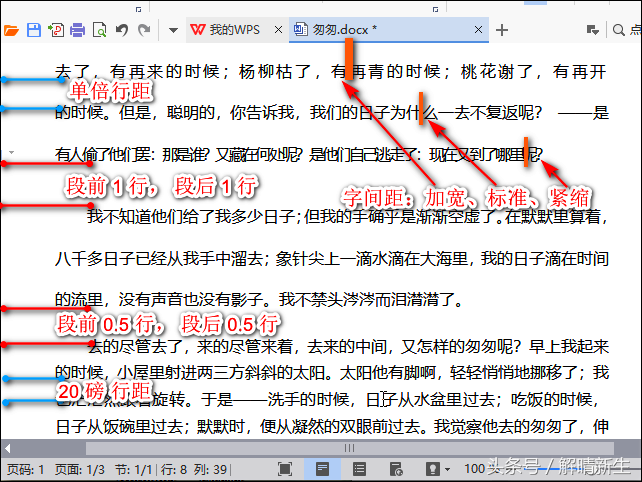This screenshot has height=482, width=642.
Task: Click the paragraph marker arrow in left margin
Action: coord(11,152)
